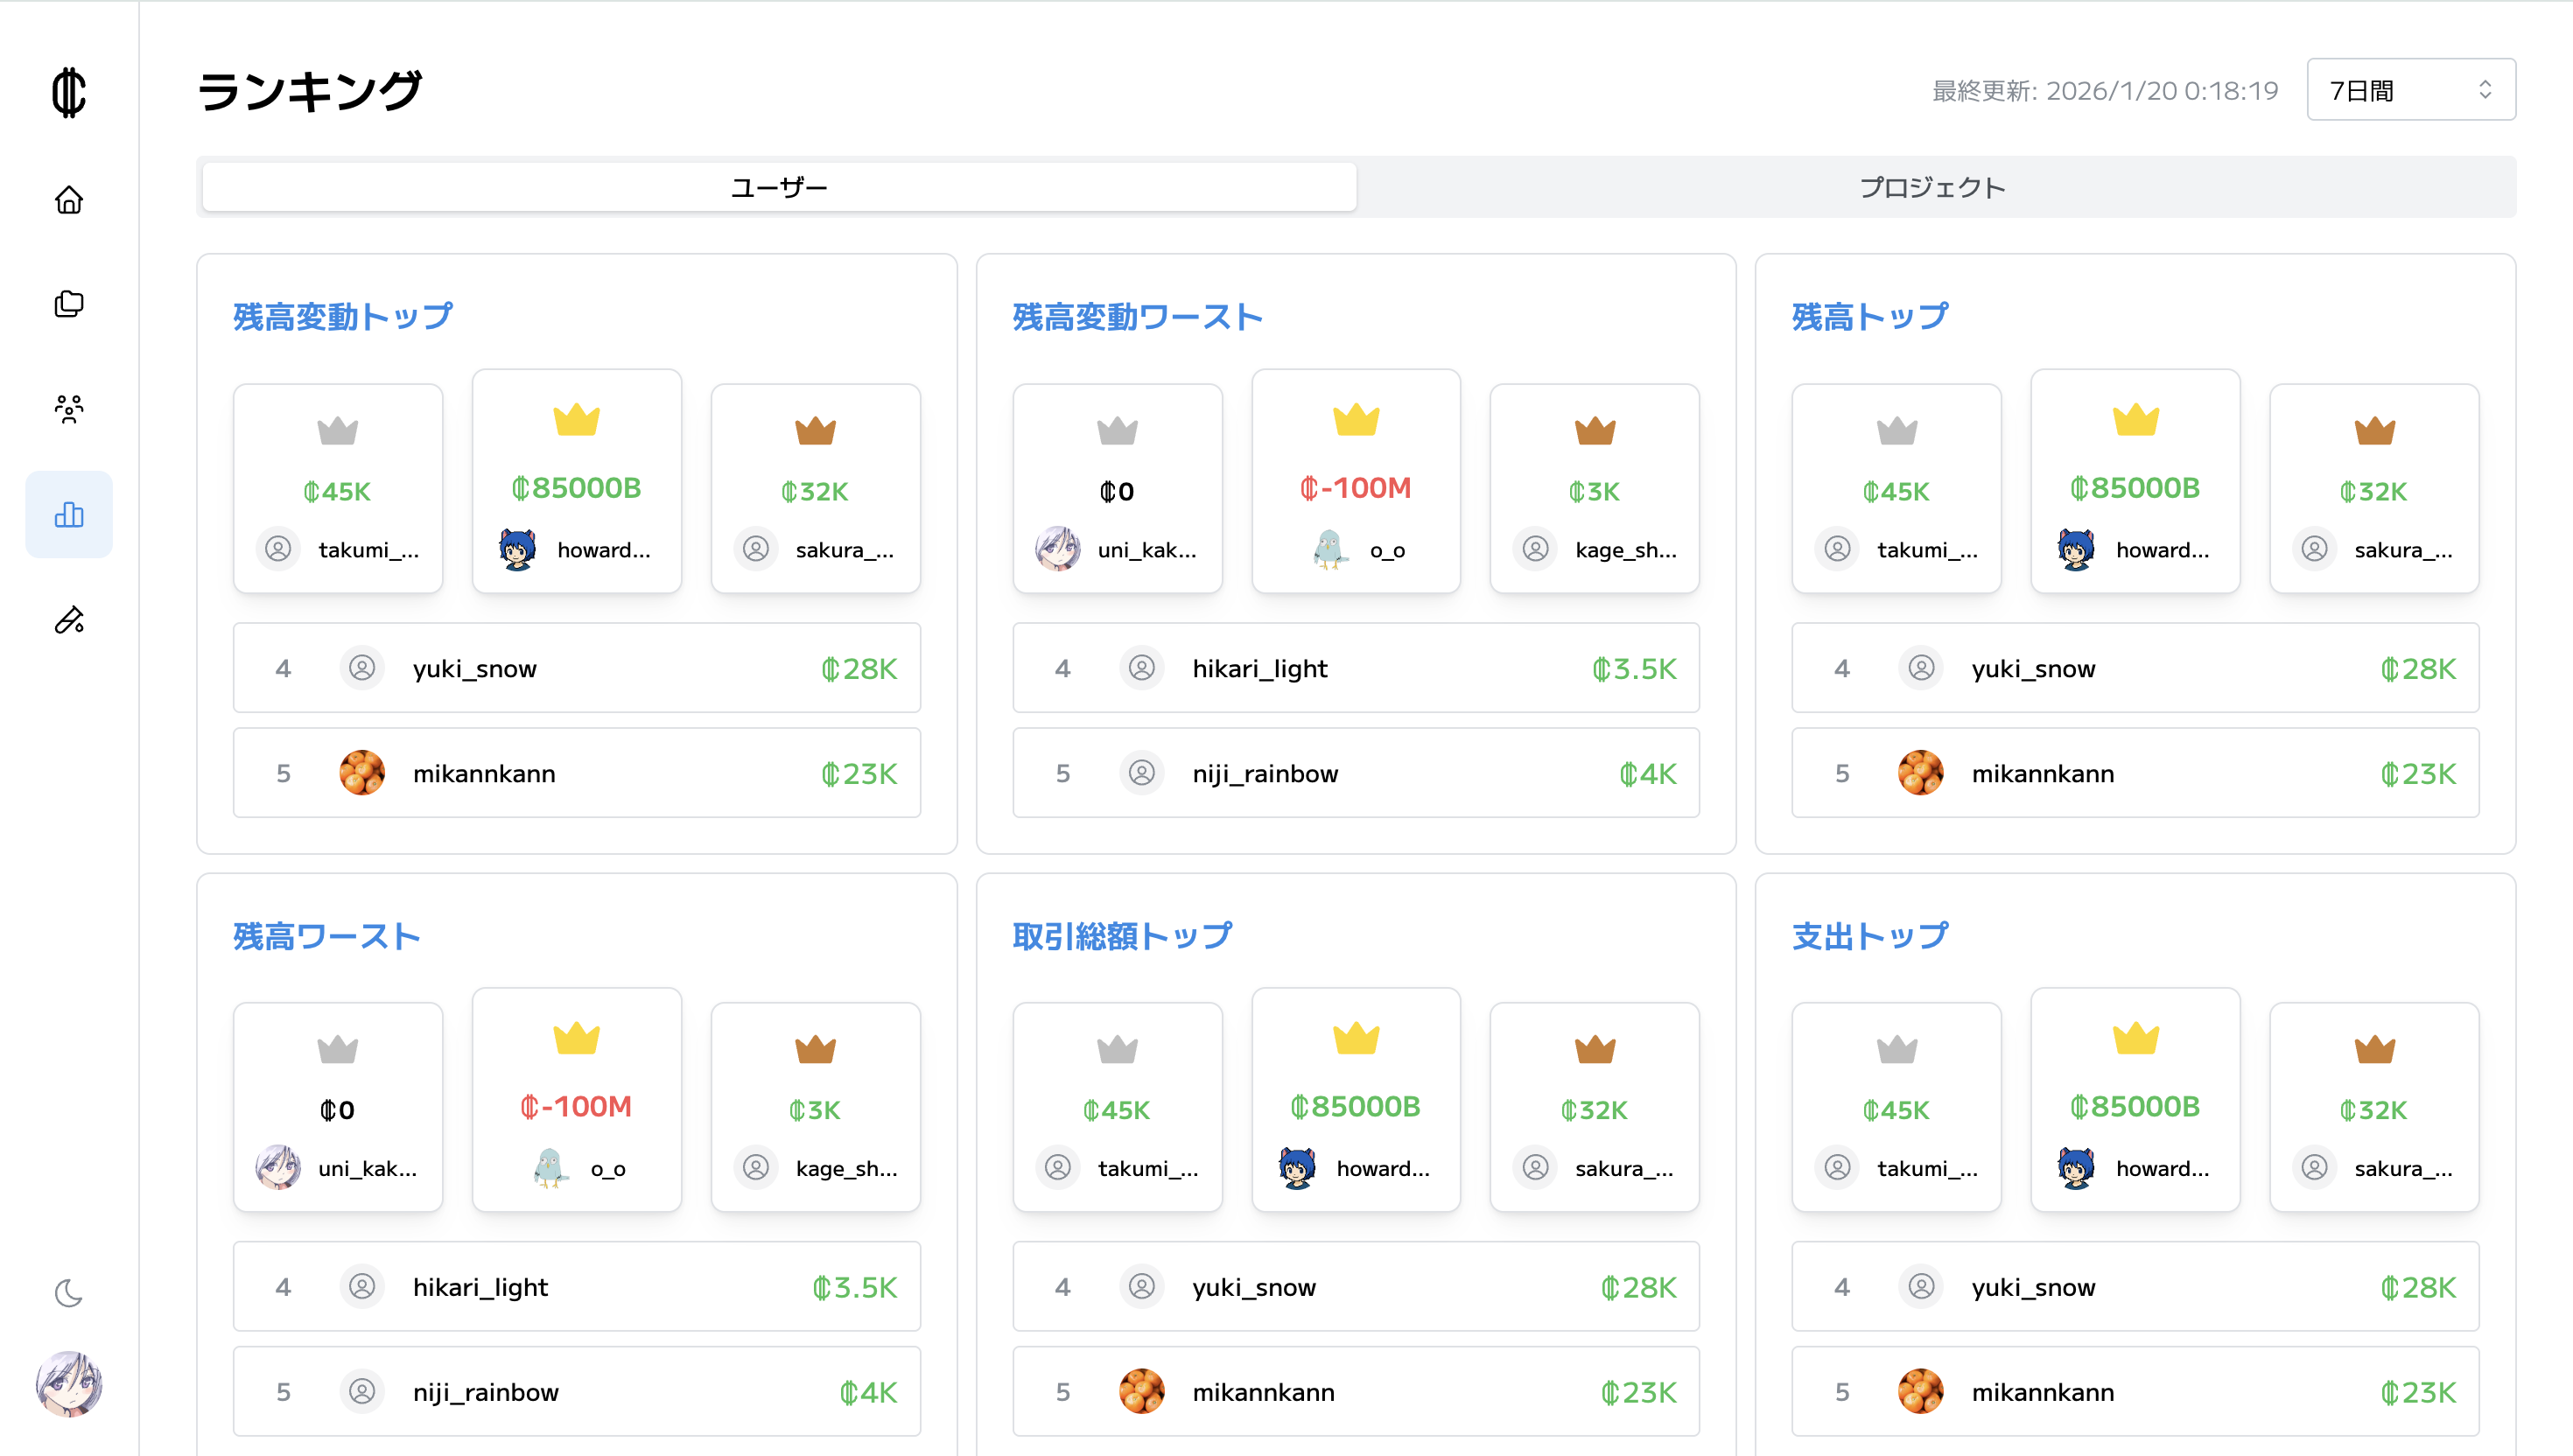
Task: Click gold crown howard card in 残高トップ
Action: (x=2134, y=482)
